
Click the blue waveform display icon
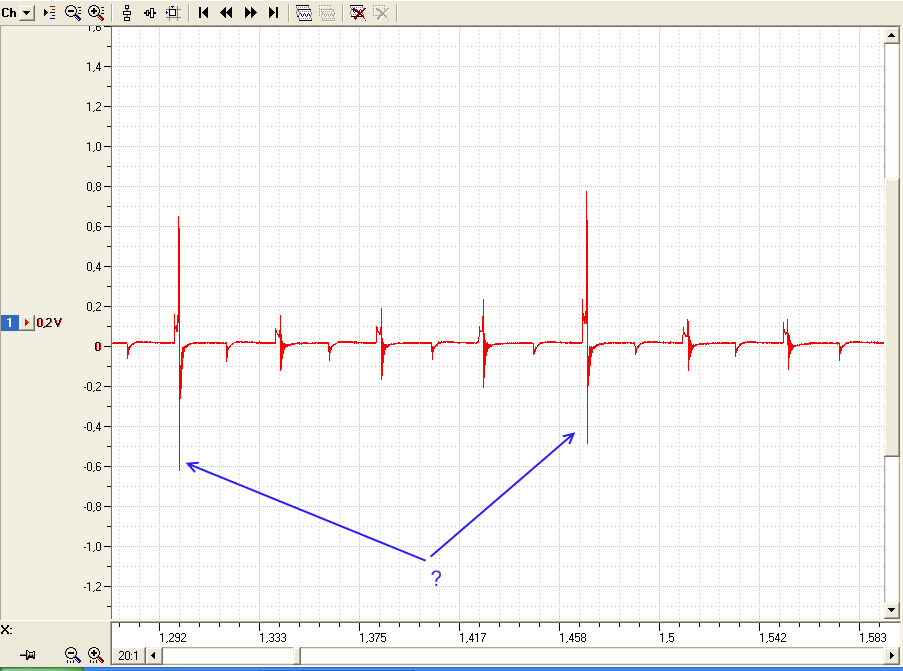click(x=304, y=13)
